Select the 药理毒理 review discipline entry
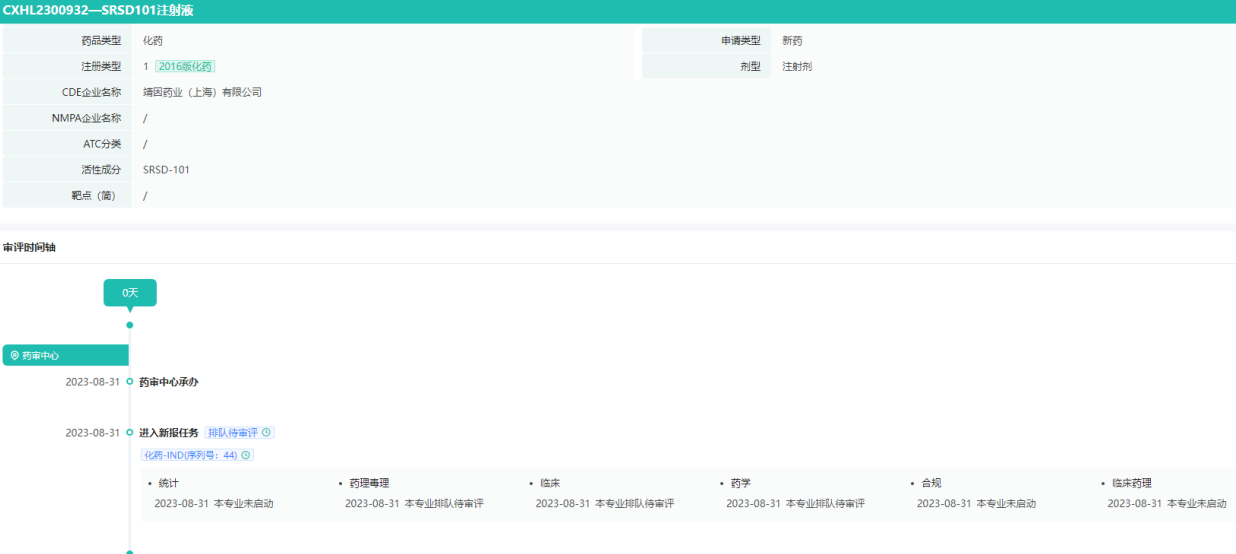Viewport: 1236px width, 554px height. 369,483
